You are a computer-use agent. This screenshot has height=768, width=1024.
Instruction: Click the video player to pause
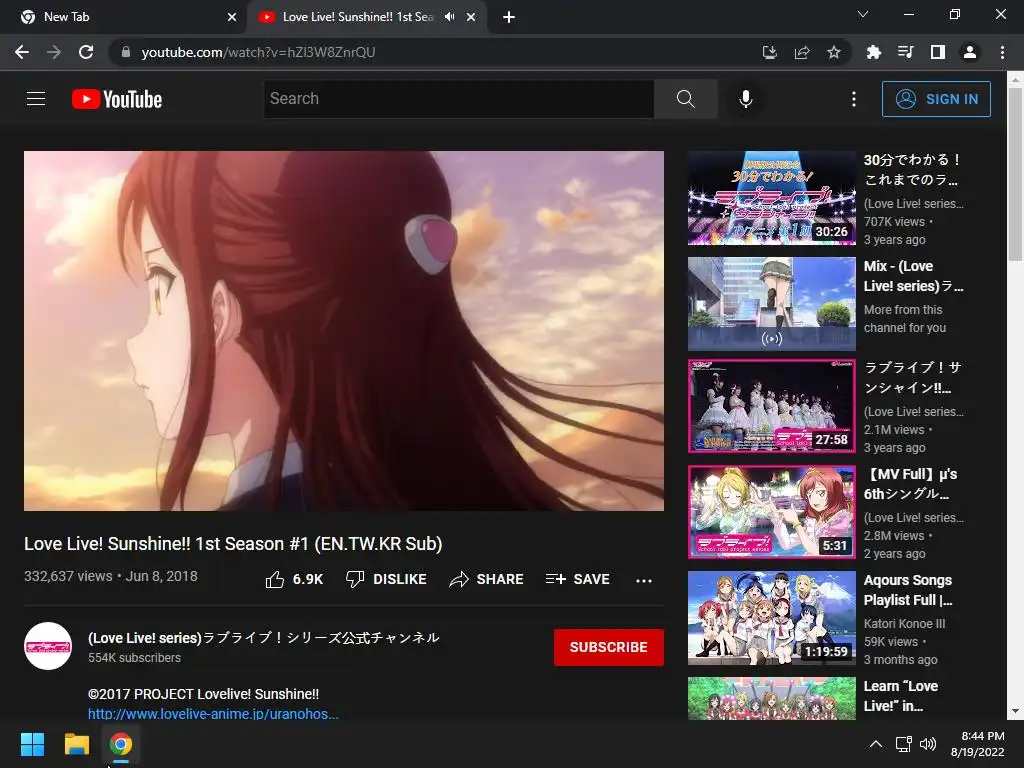pyautogui.click(x=344, y=331)
